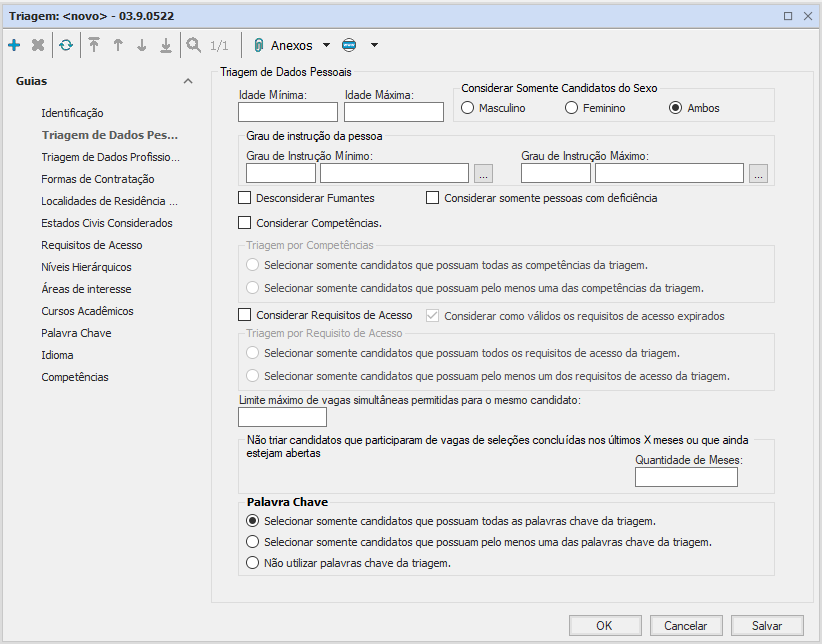The height and width of the screenshot is (644, 822).
Task: Collapse the Guias panel chevron
Action: coord(188,81)
